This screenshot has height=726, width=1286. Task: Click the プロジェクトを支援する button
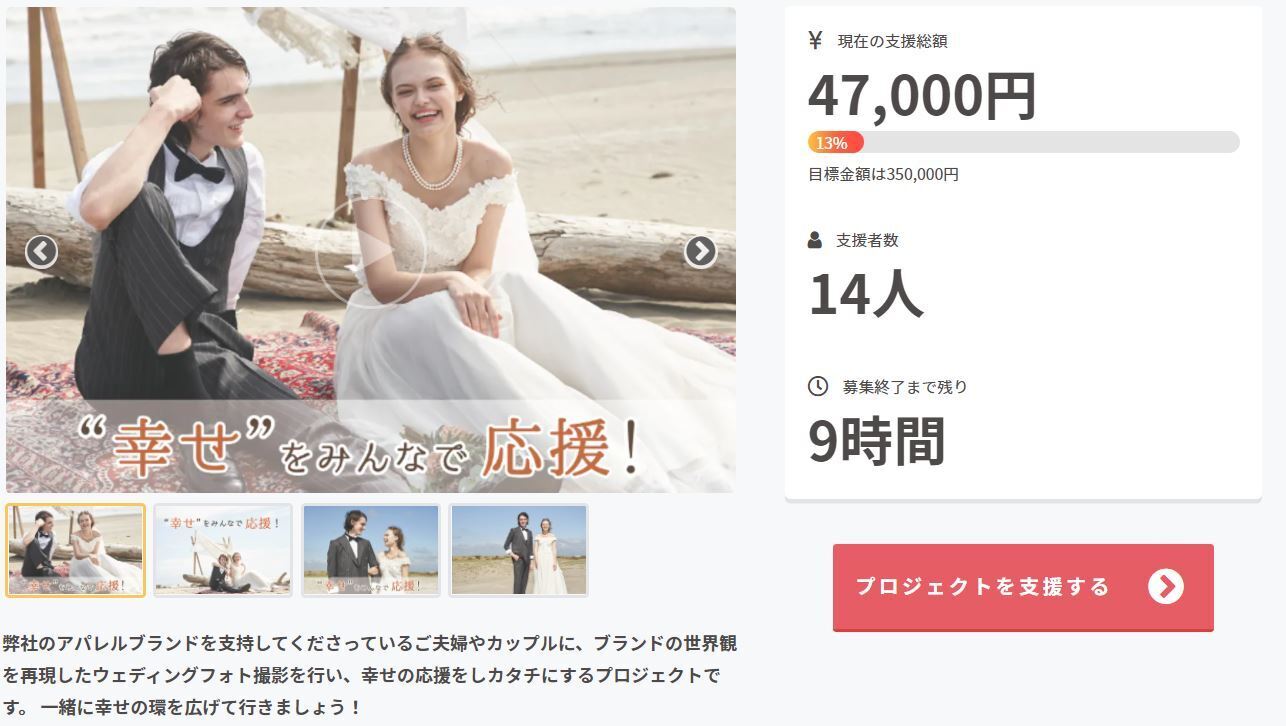click(x=1023, y=587)
